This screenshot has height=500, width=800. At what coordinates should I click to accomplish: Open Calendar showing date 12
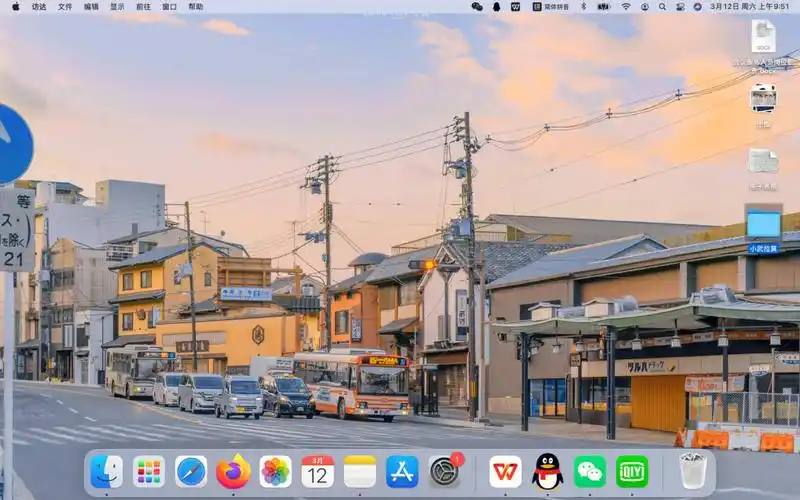318,471
